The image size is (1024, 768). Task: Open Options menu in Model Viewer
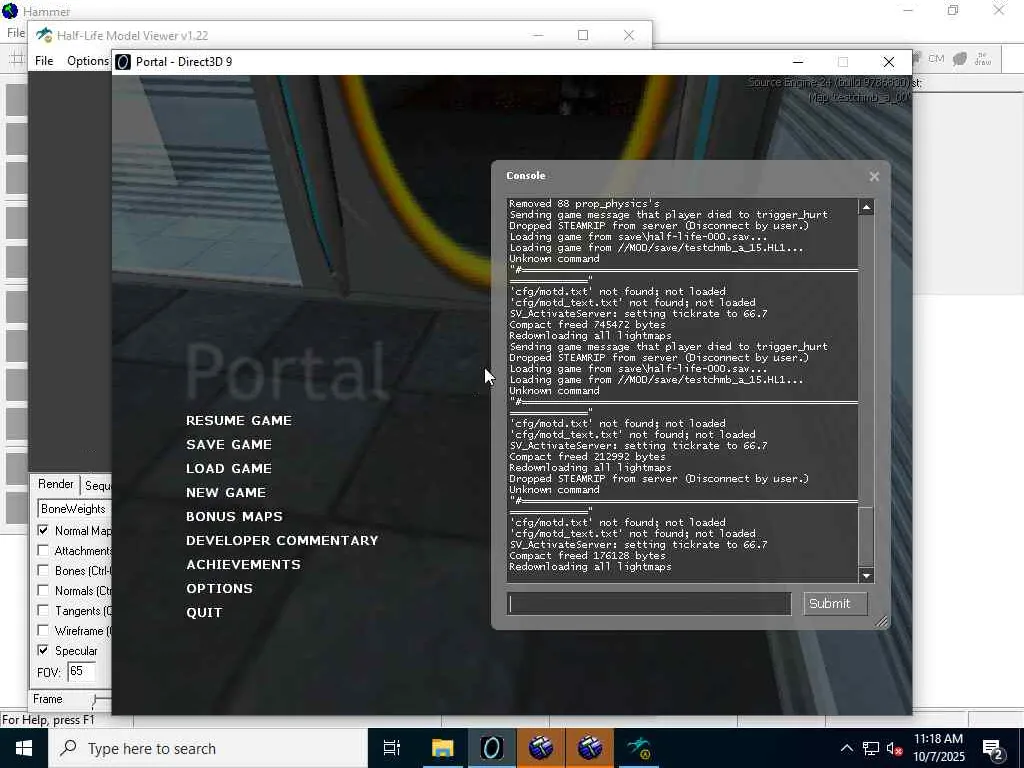tap(88, 61)
